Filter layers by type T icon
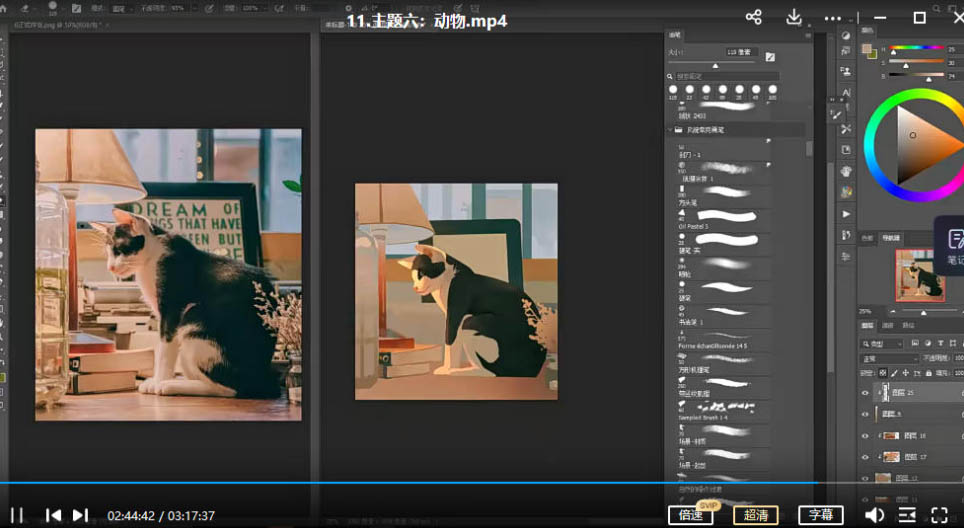The width and height of the screenshot is (964, 528). [x=941, y=343]
